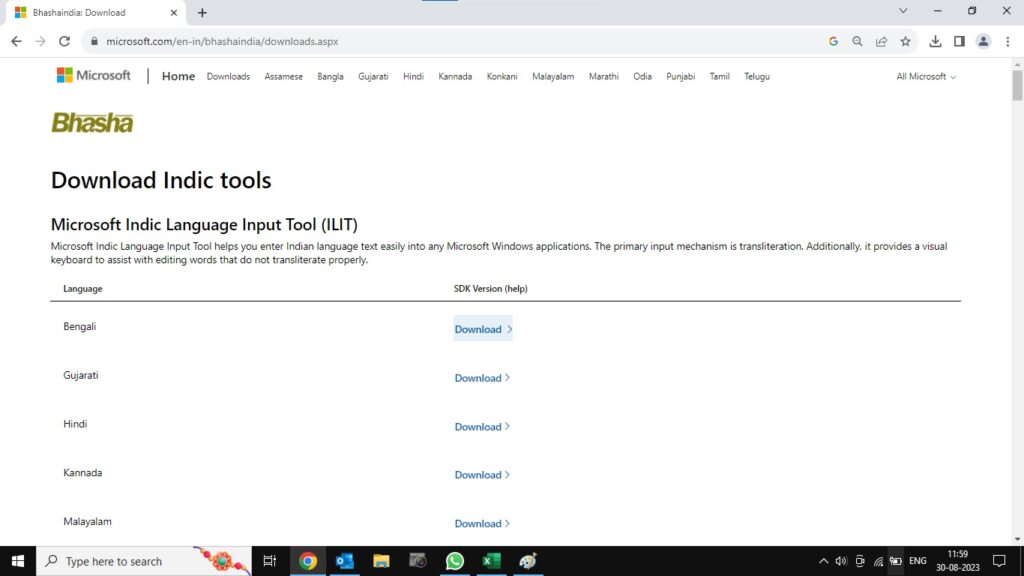The width and height of the screenshot is (1024, 576).
Task: Expand the All Microsoft dropdown
Action: (x=925, y=75)
